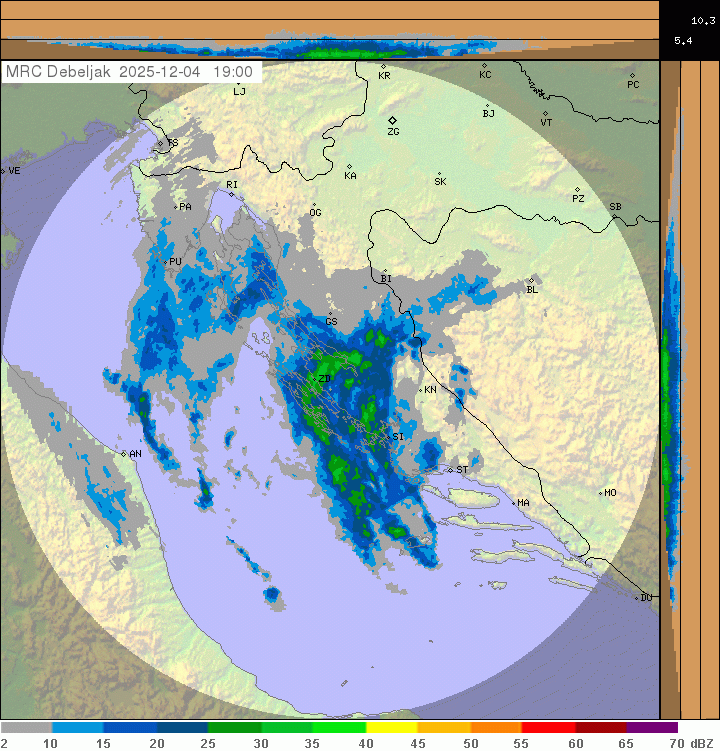The image size is (720, 751).
Task: Click the MRC Debeljak timestamp label
Action: tap(130, 72)
